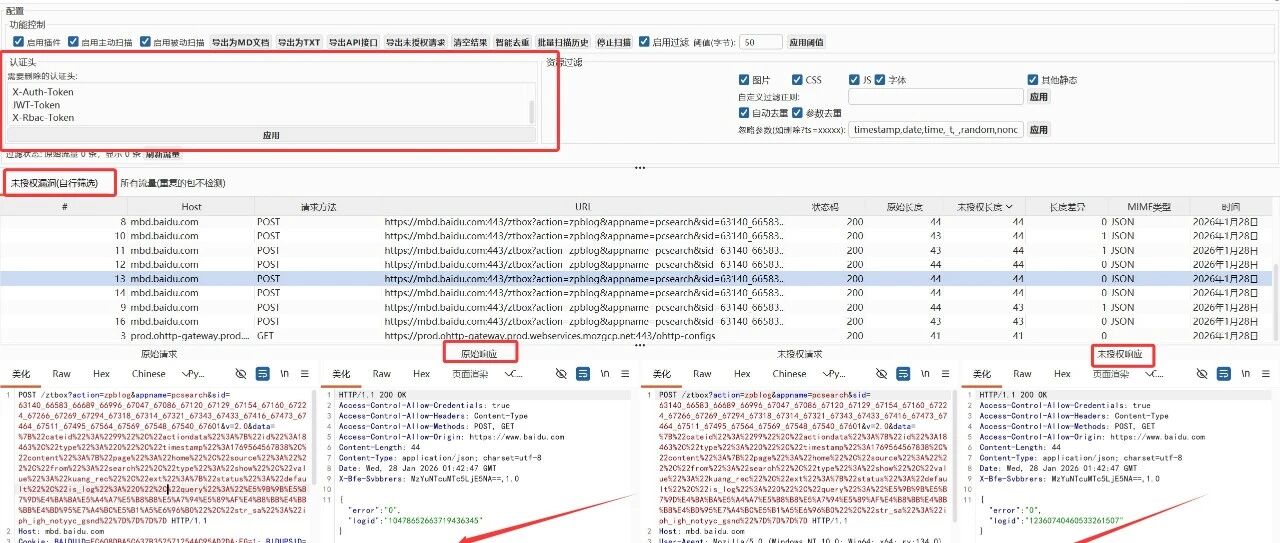Uncheck the 启用过滤 checkbox
The height and width of the screenshot is (543, 1280).
[644, 42]
